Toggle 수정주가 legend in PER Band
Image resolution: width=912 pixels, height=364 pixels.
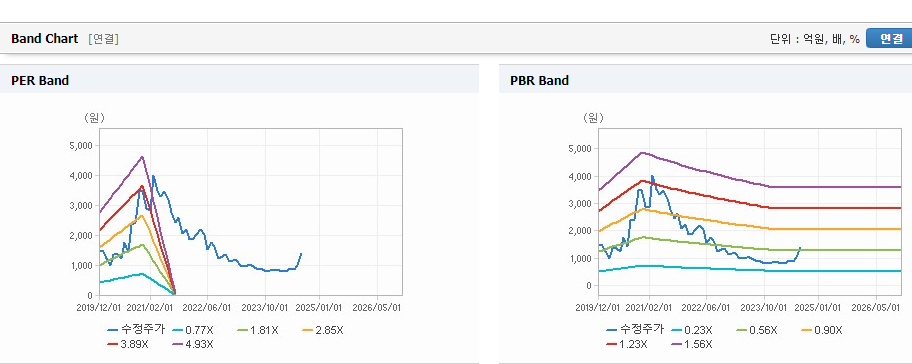point(137,330)
